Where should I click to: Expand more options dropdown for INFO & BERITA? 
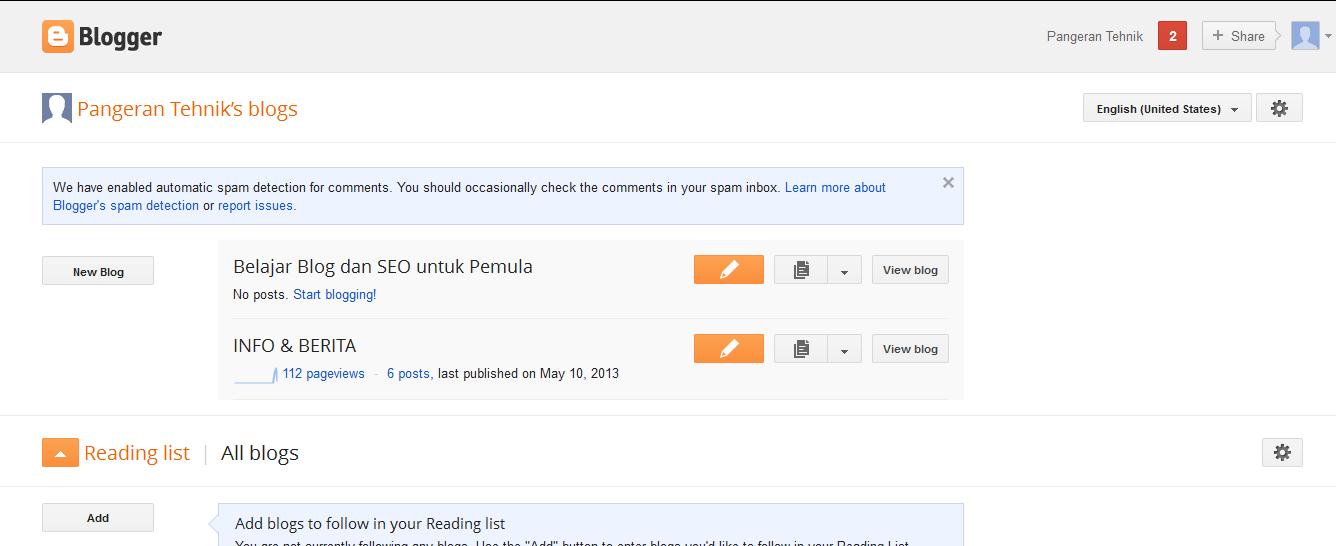(x=844, y=350)
